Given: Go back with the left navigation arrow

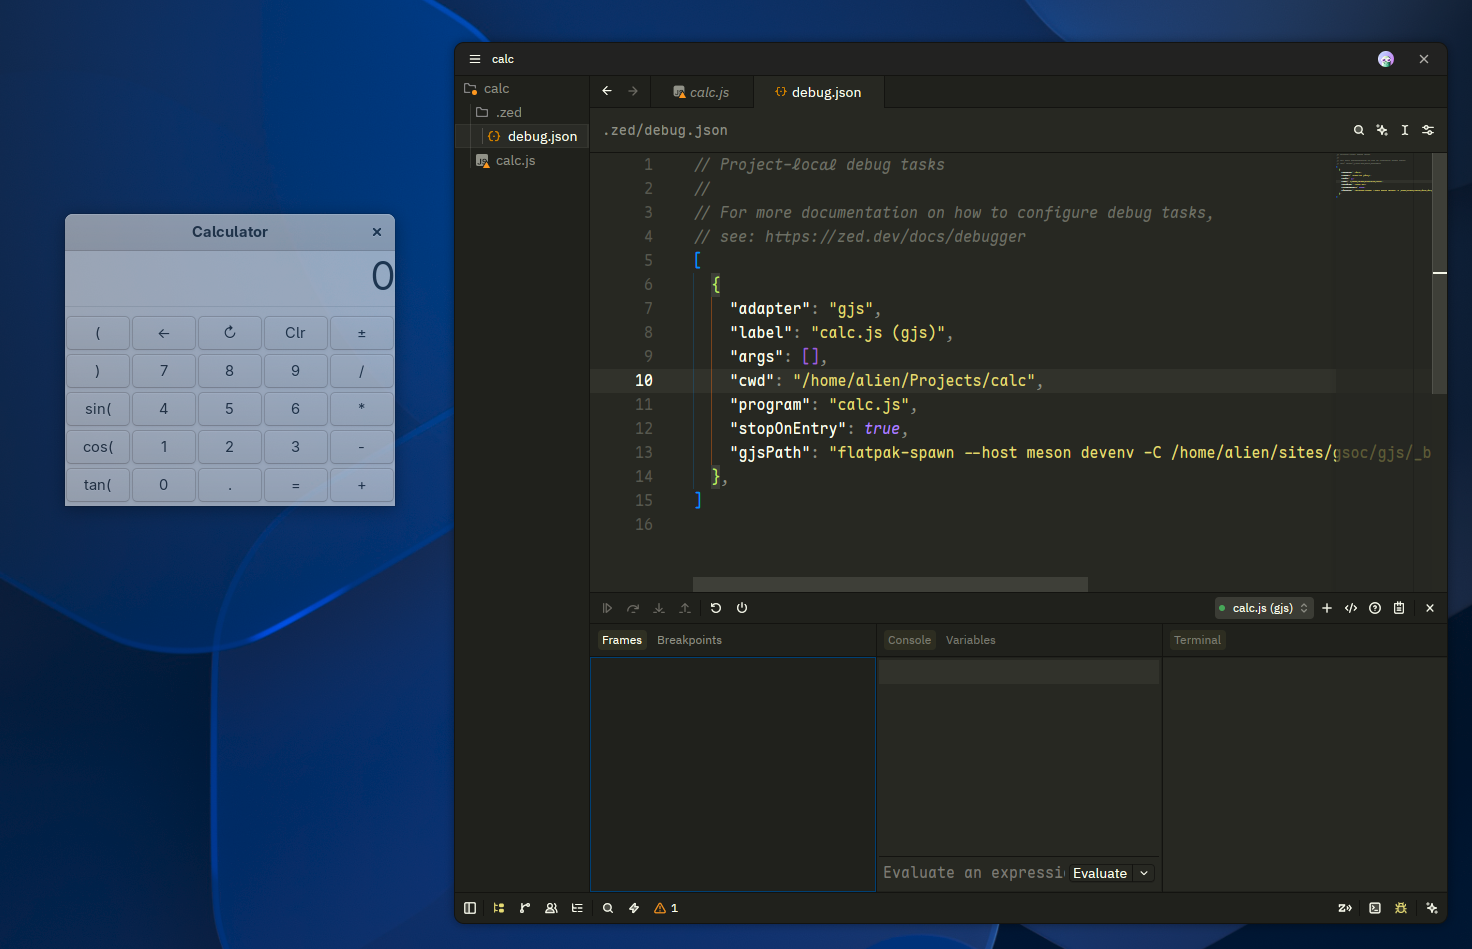Looking at the screenshot, I should tap(607, 91).
